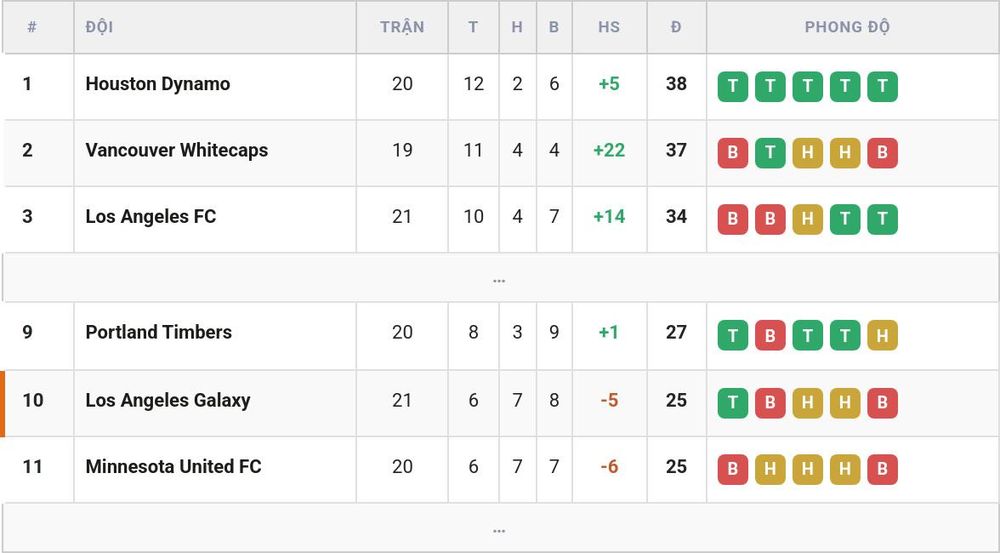The image size is (1000, 553).
Task: Select the PHONG ĐỘ column header
Action: coord(847,27)
